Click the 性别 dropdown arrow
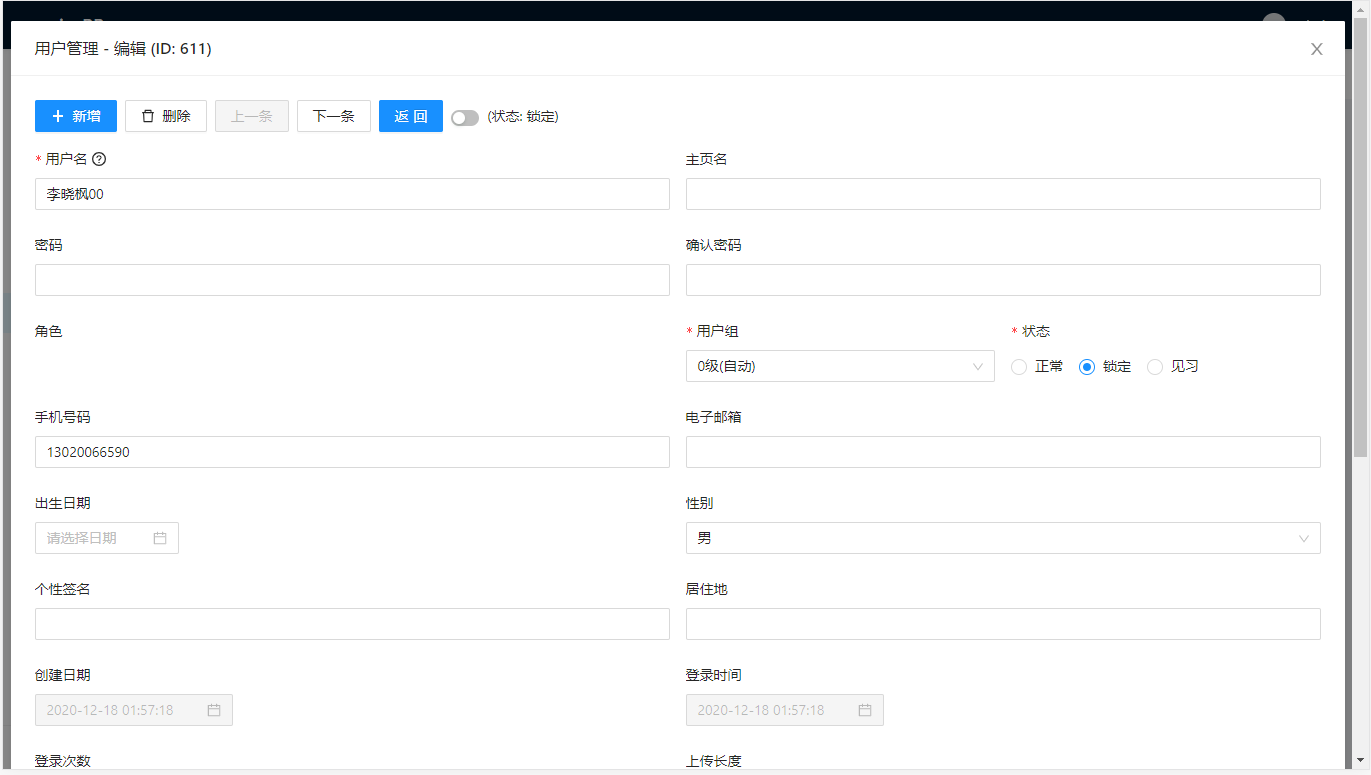The height and width of the screenshot is (775, 1371). point(1304,539)
